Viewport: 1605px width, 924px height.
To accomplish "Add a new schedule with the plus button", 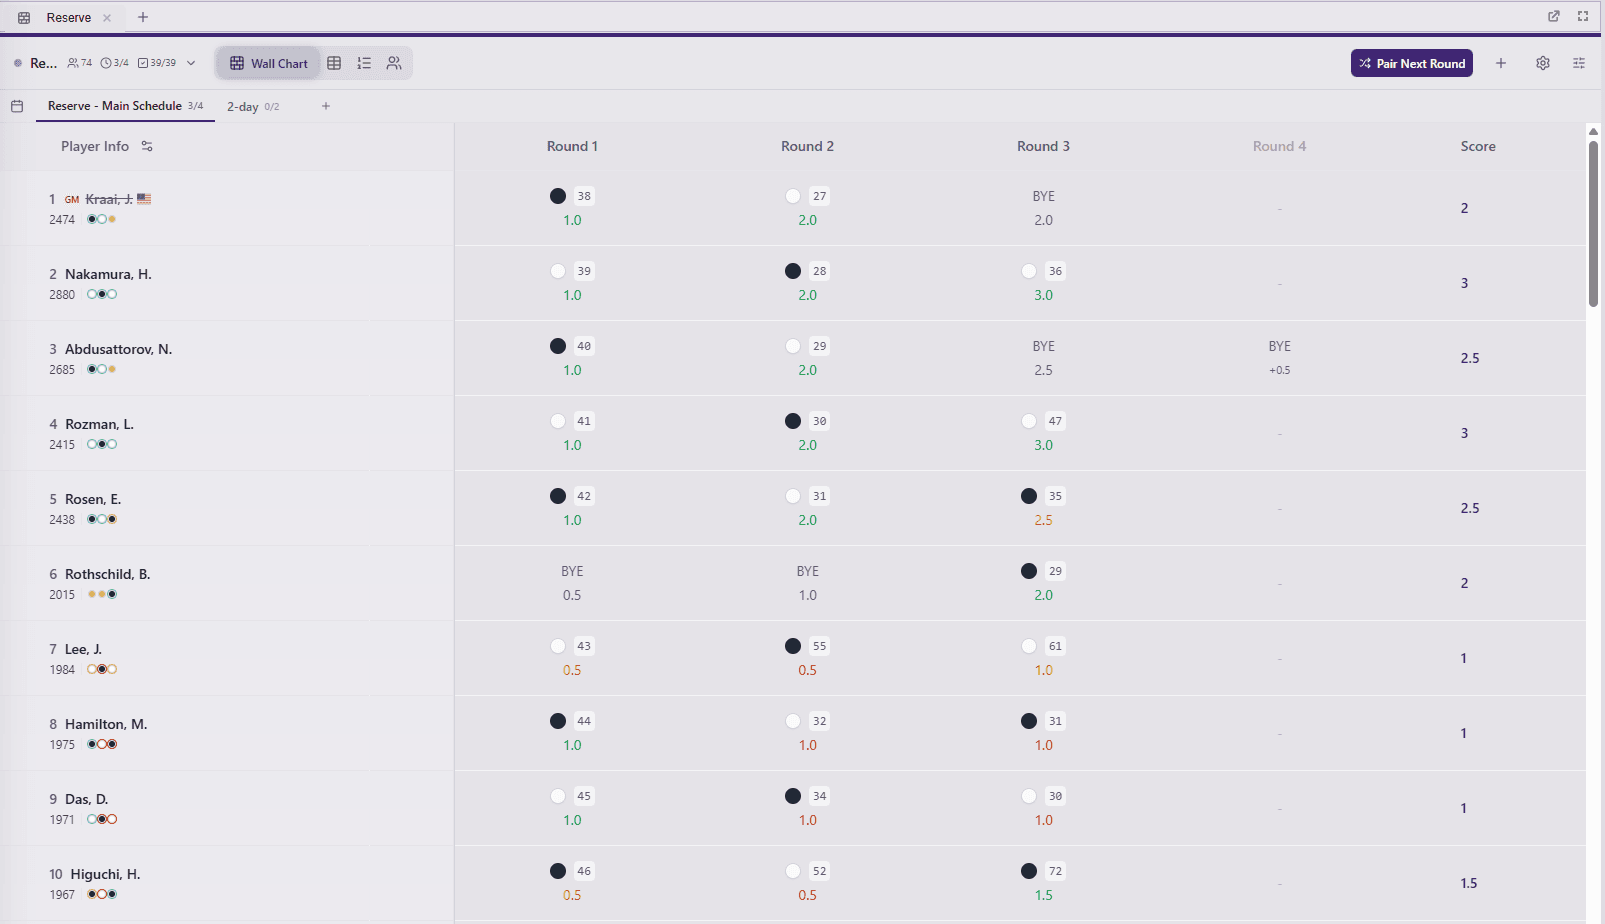I will point(325,106).
